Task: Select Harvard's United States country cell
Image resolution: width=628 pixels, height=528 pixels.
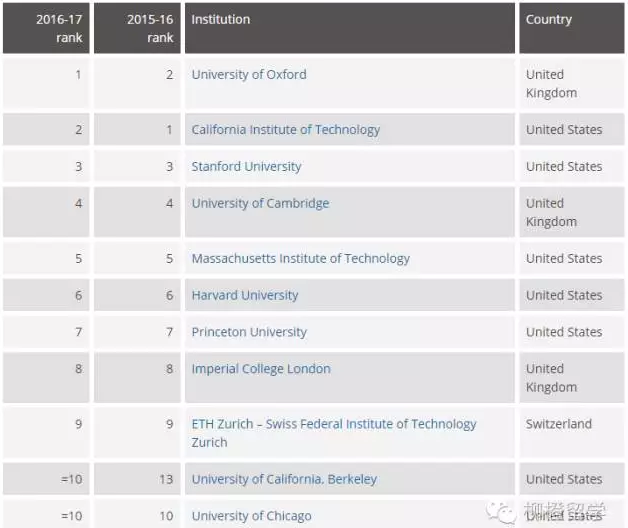Action: coord(572,295)
